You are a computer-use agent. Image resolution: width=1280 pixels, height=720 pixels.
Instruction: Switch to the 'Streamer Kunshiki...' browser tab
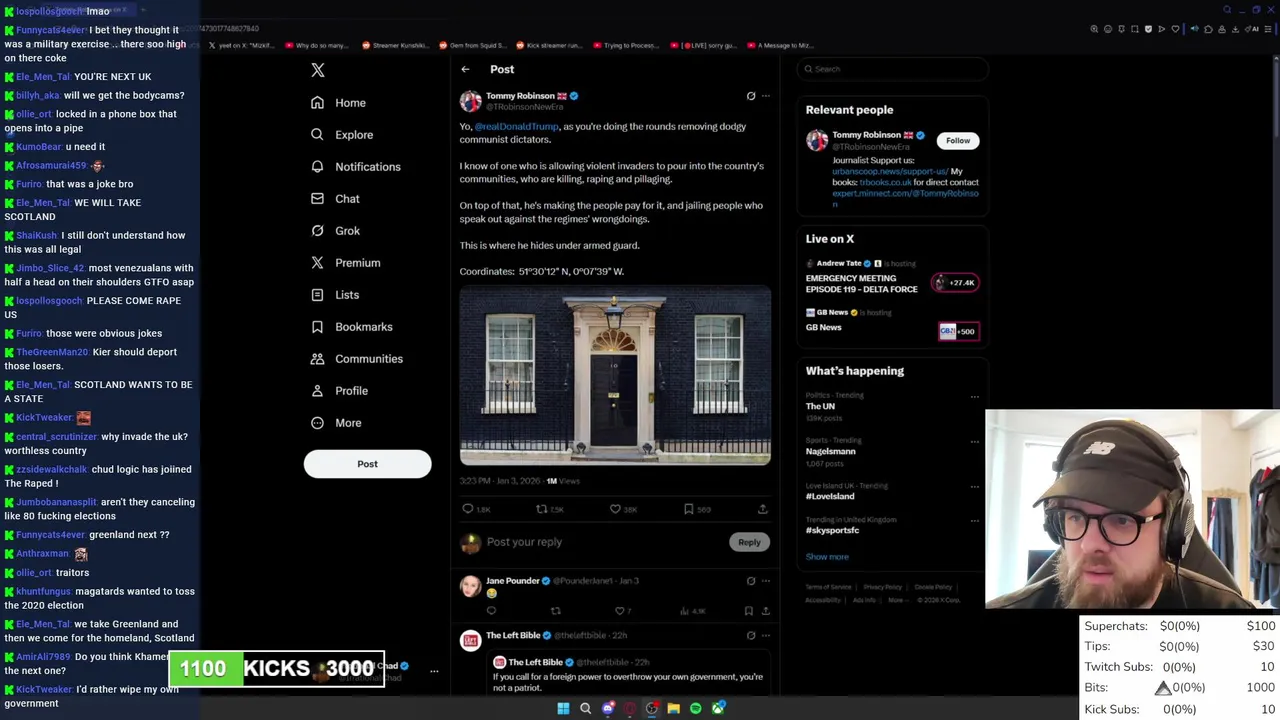394,45
